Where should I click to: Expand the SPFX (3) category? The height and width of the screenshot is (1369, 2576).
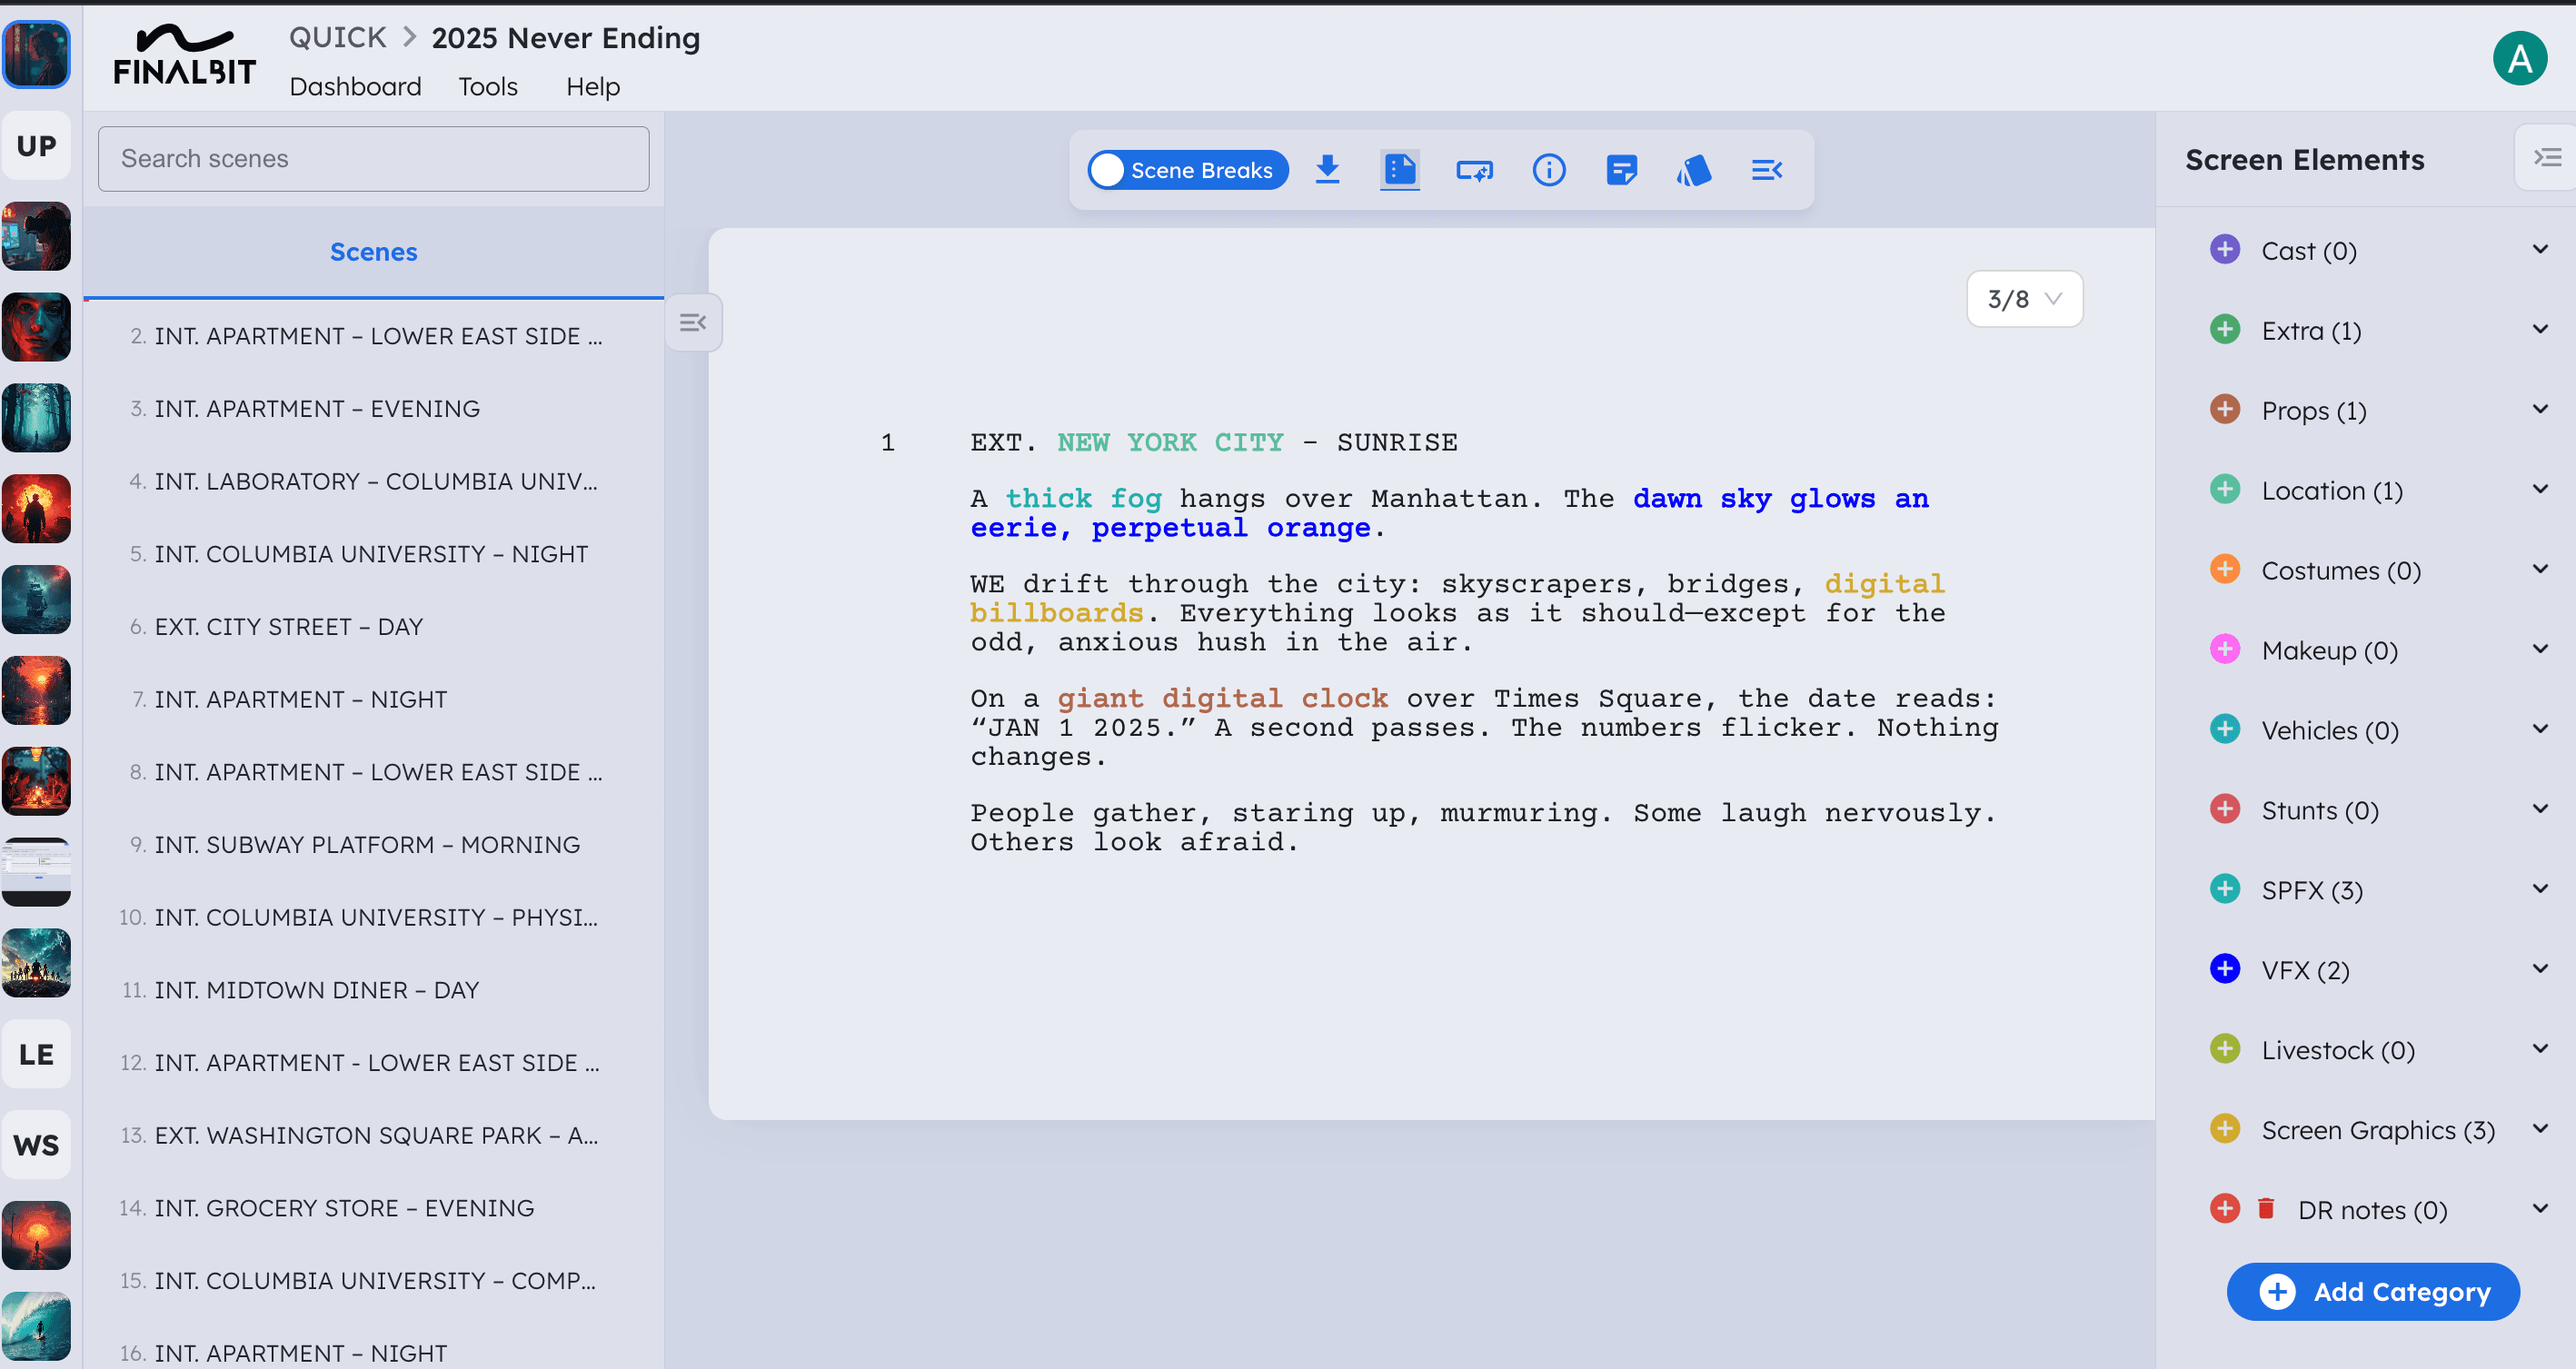tap(2540, 889)
